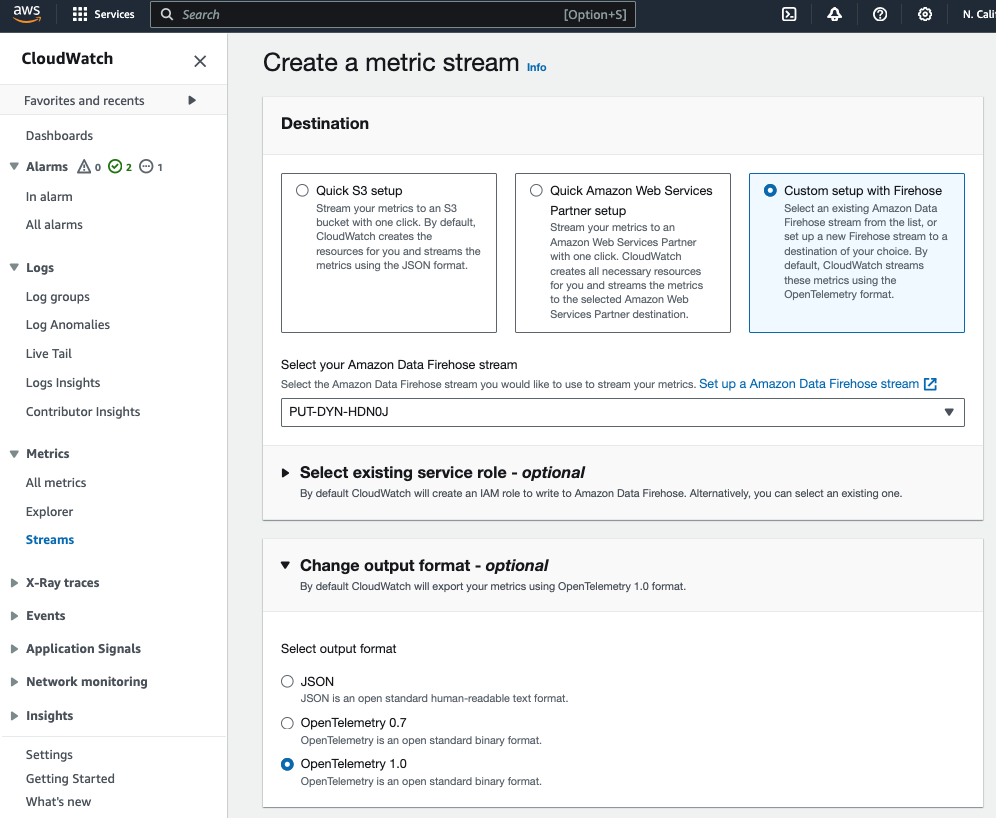Select Quick Amazon Web Services Partner setup
The image size is (996, 818).
537,191
